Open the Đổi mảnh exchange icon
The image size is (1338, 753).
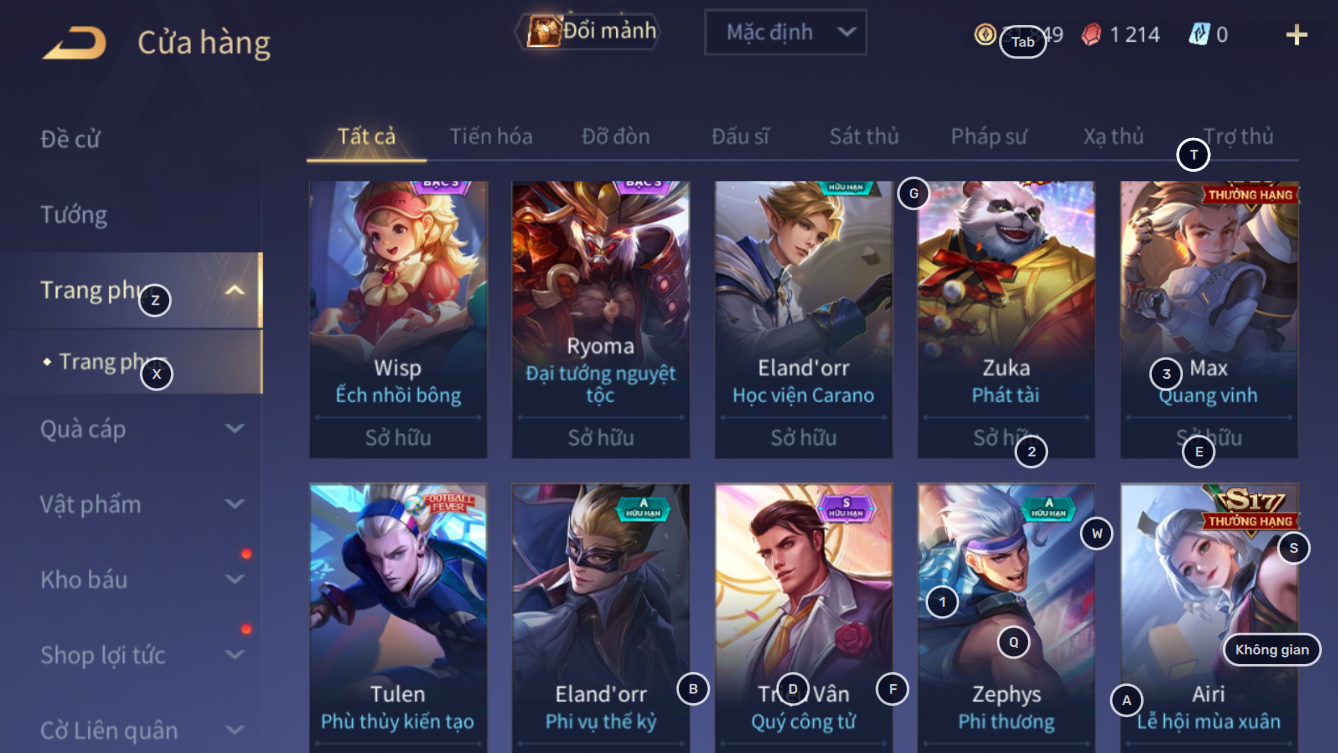(544, 31)
